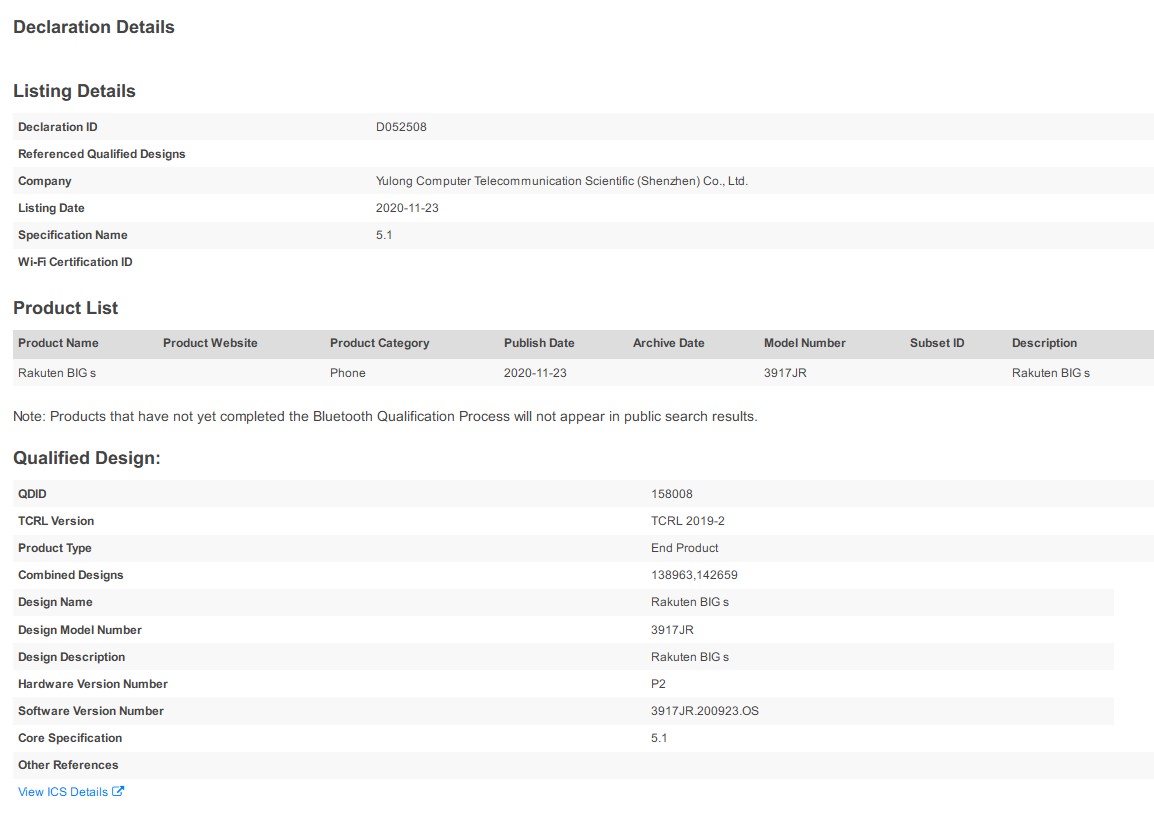Click the Referenced Qualified Designs label
Viewport: 1154px width, 814px height.
pyautogui.click(x=102, y=154)
